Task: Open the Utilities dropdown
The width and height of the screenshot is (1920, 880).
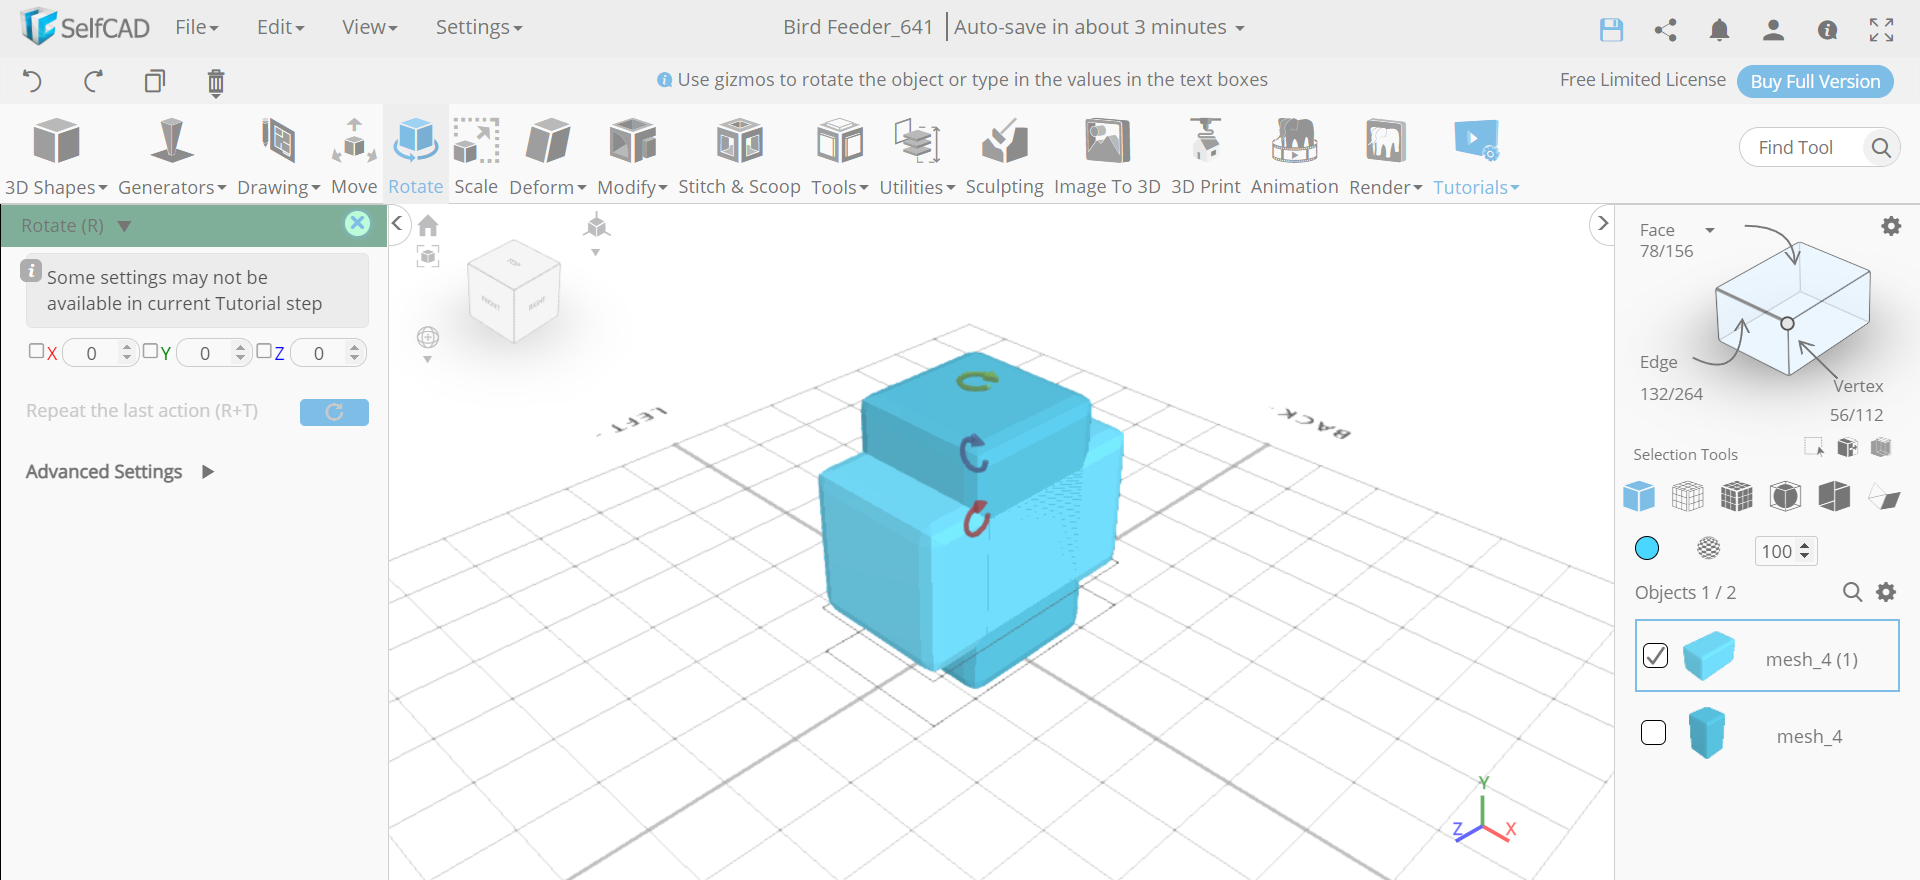Action: 917,157
